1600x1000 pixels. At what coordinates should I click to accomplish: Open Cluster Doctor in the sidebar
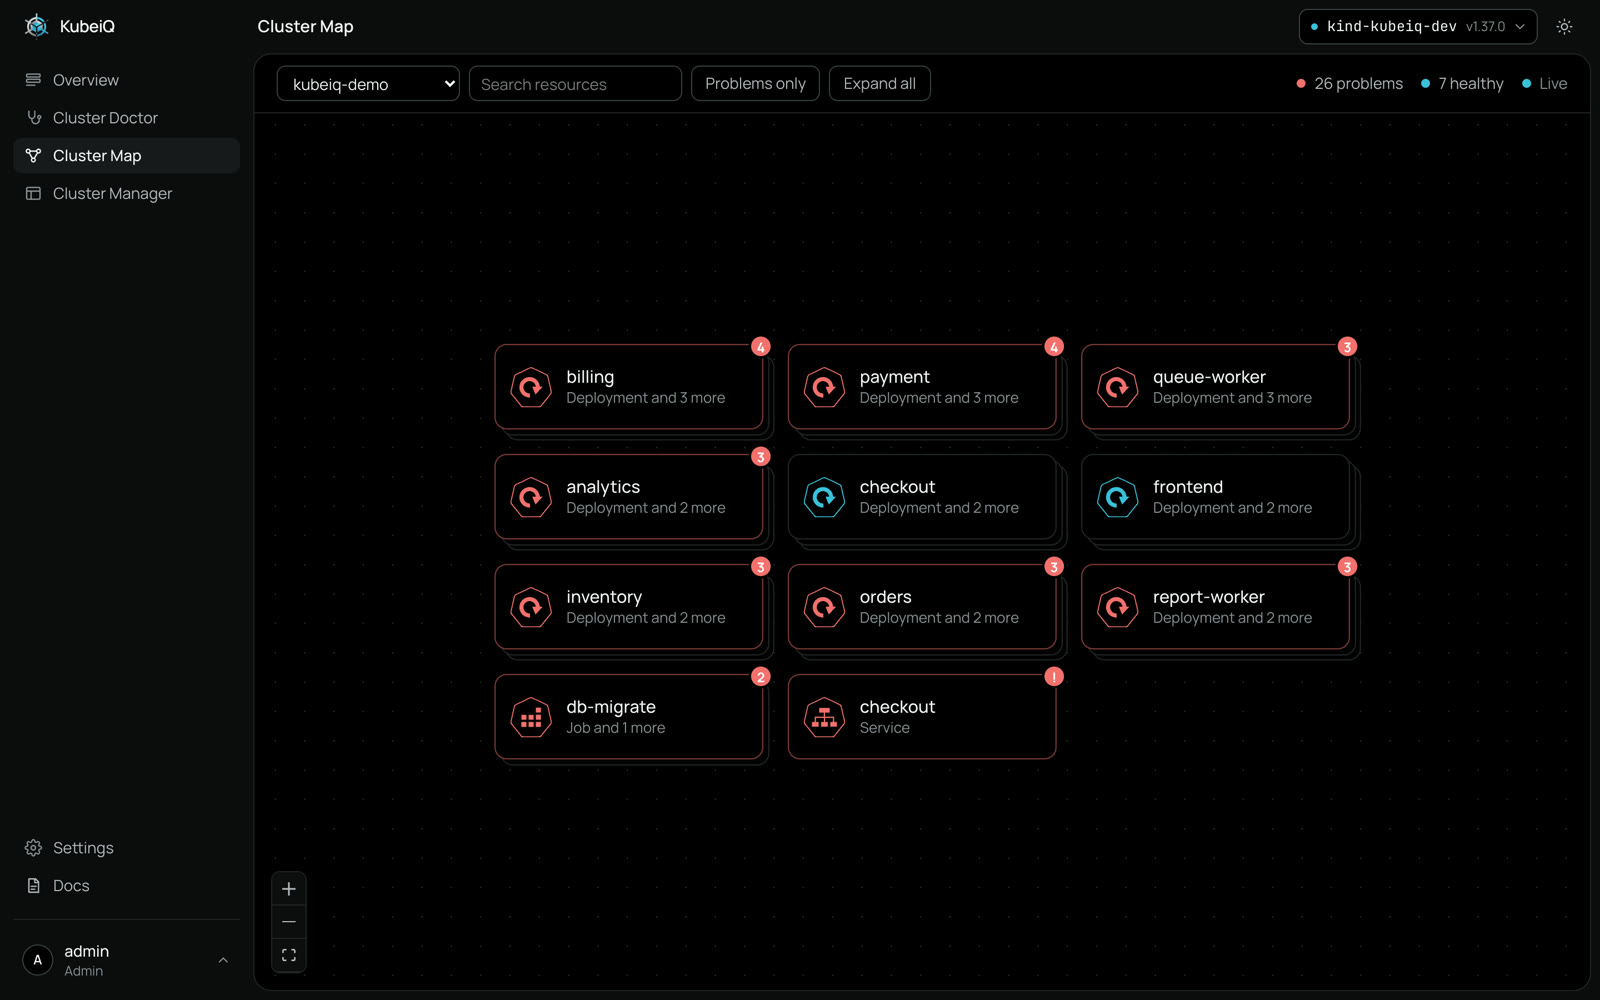click(127, 118)
